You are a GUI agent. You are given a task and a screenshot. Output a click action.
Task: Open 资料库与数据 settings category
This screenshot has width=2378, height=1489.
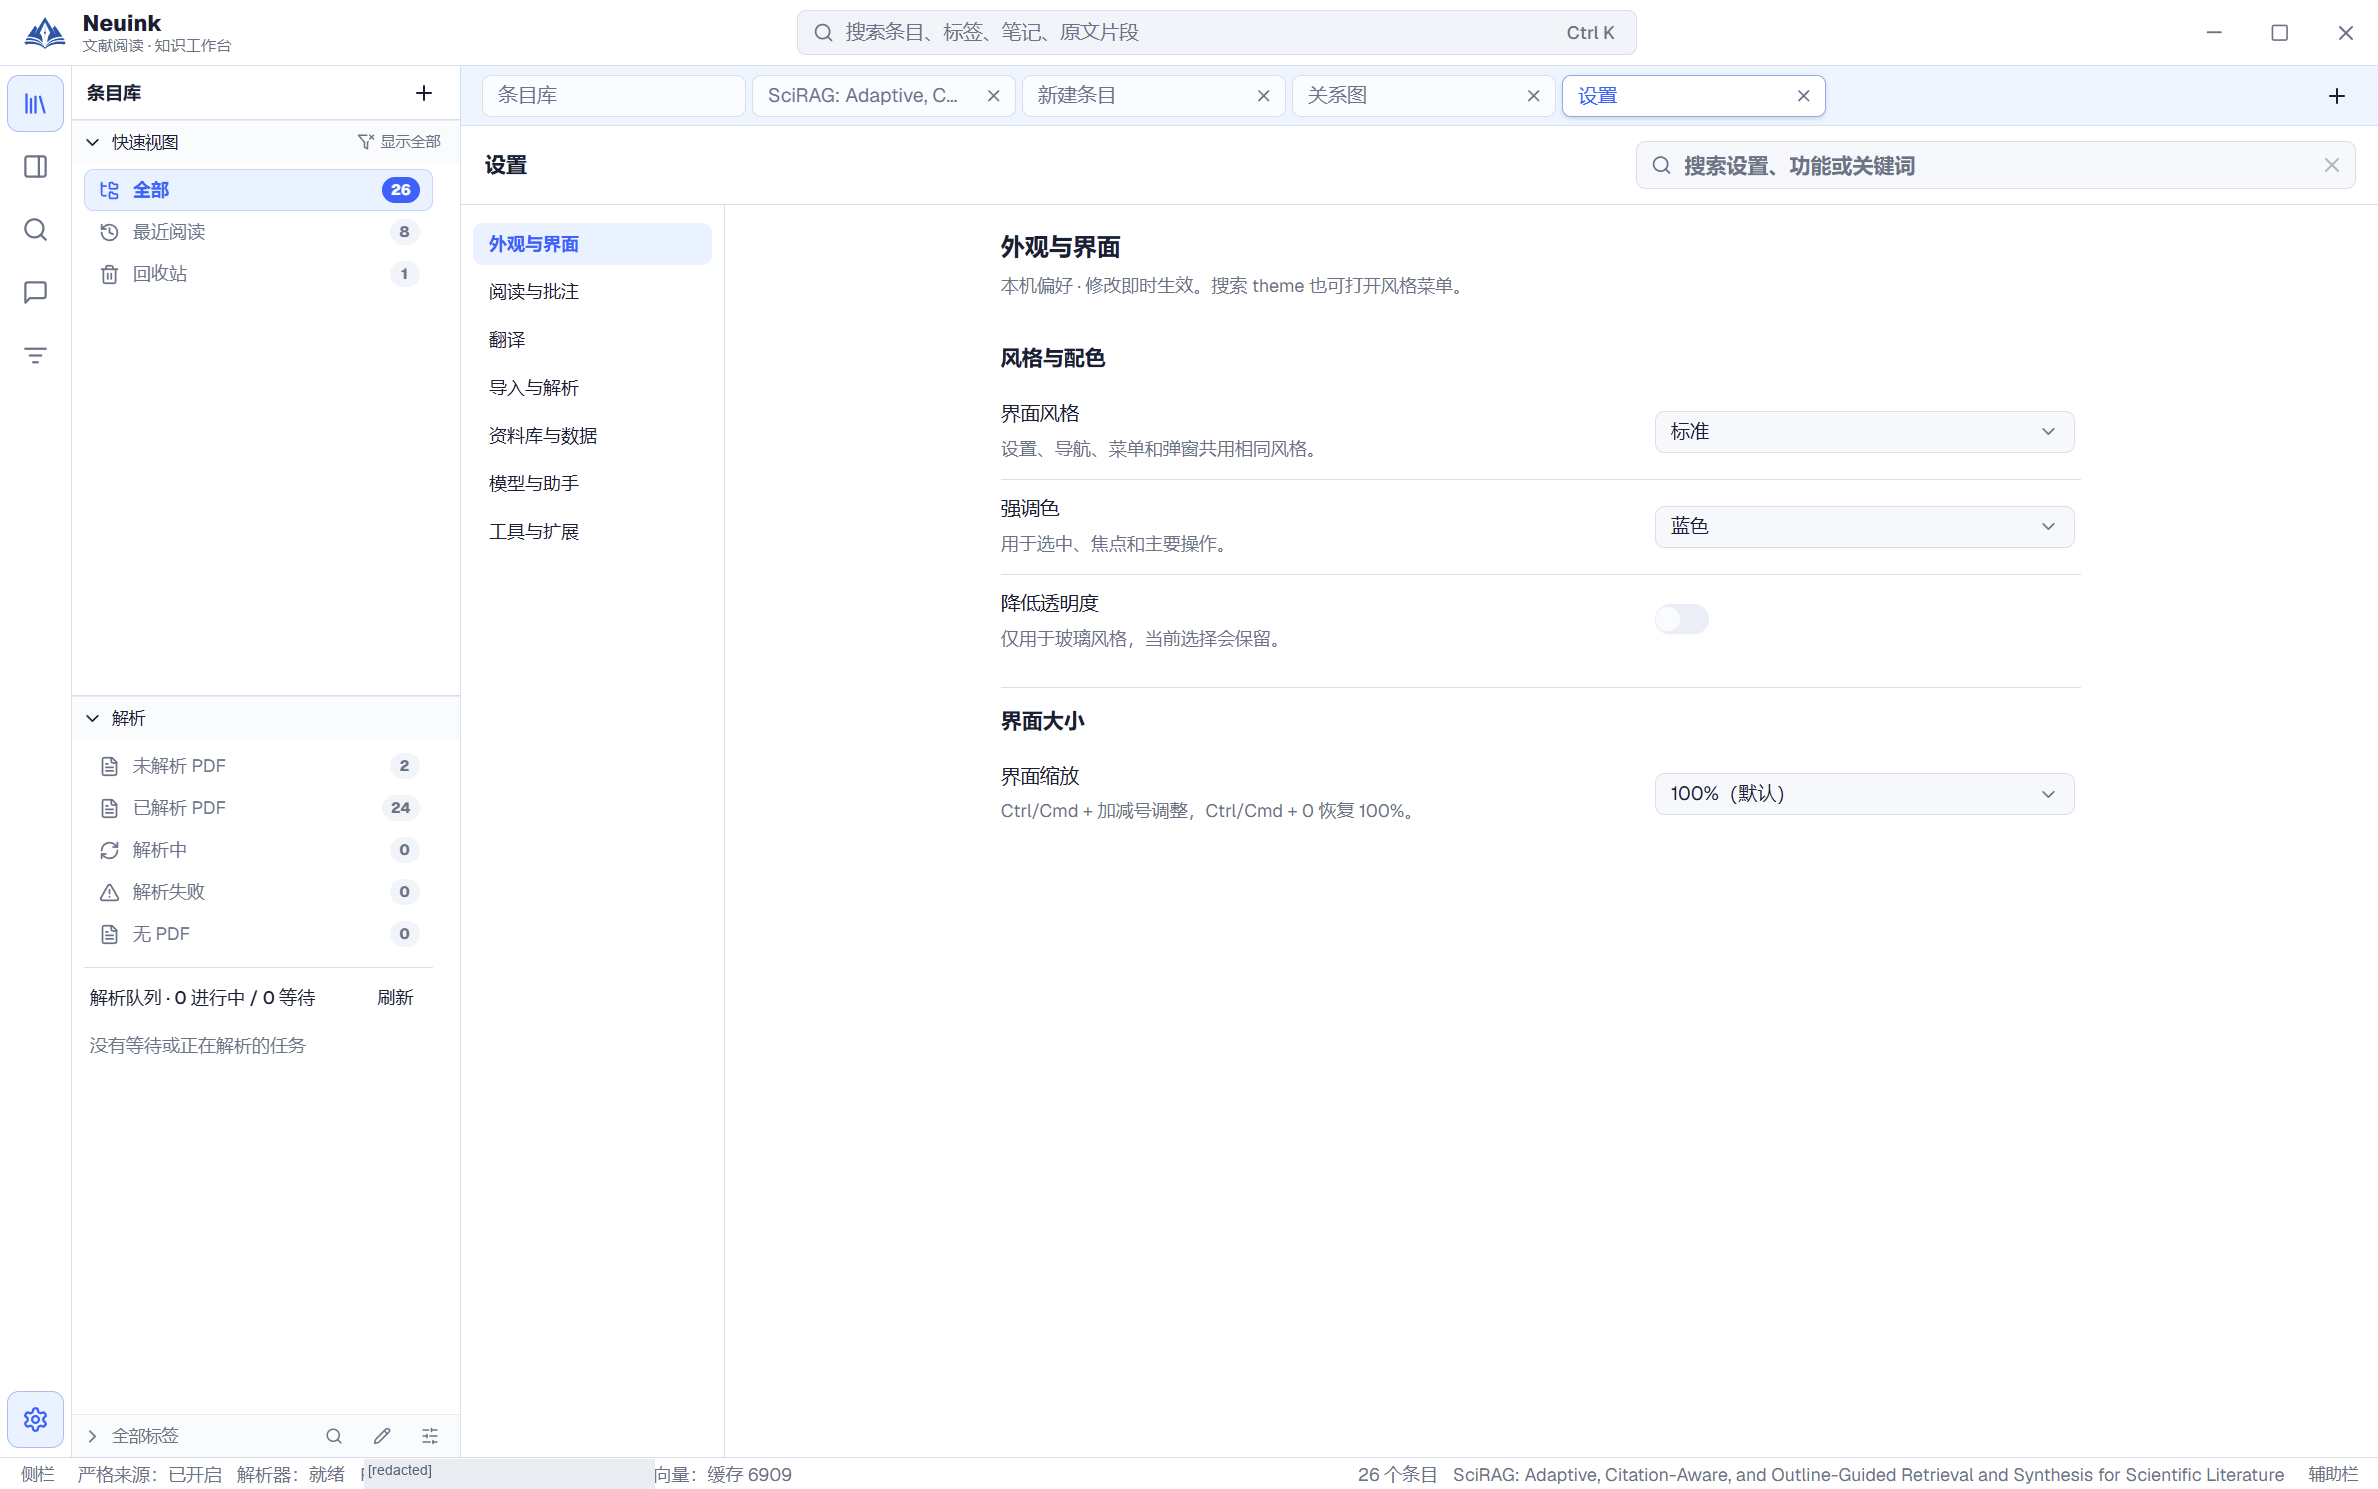tap(592, 436)
